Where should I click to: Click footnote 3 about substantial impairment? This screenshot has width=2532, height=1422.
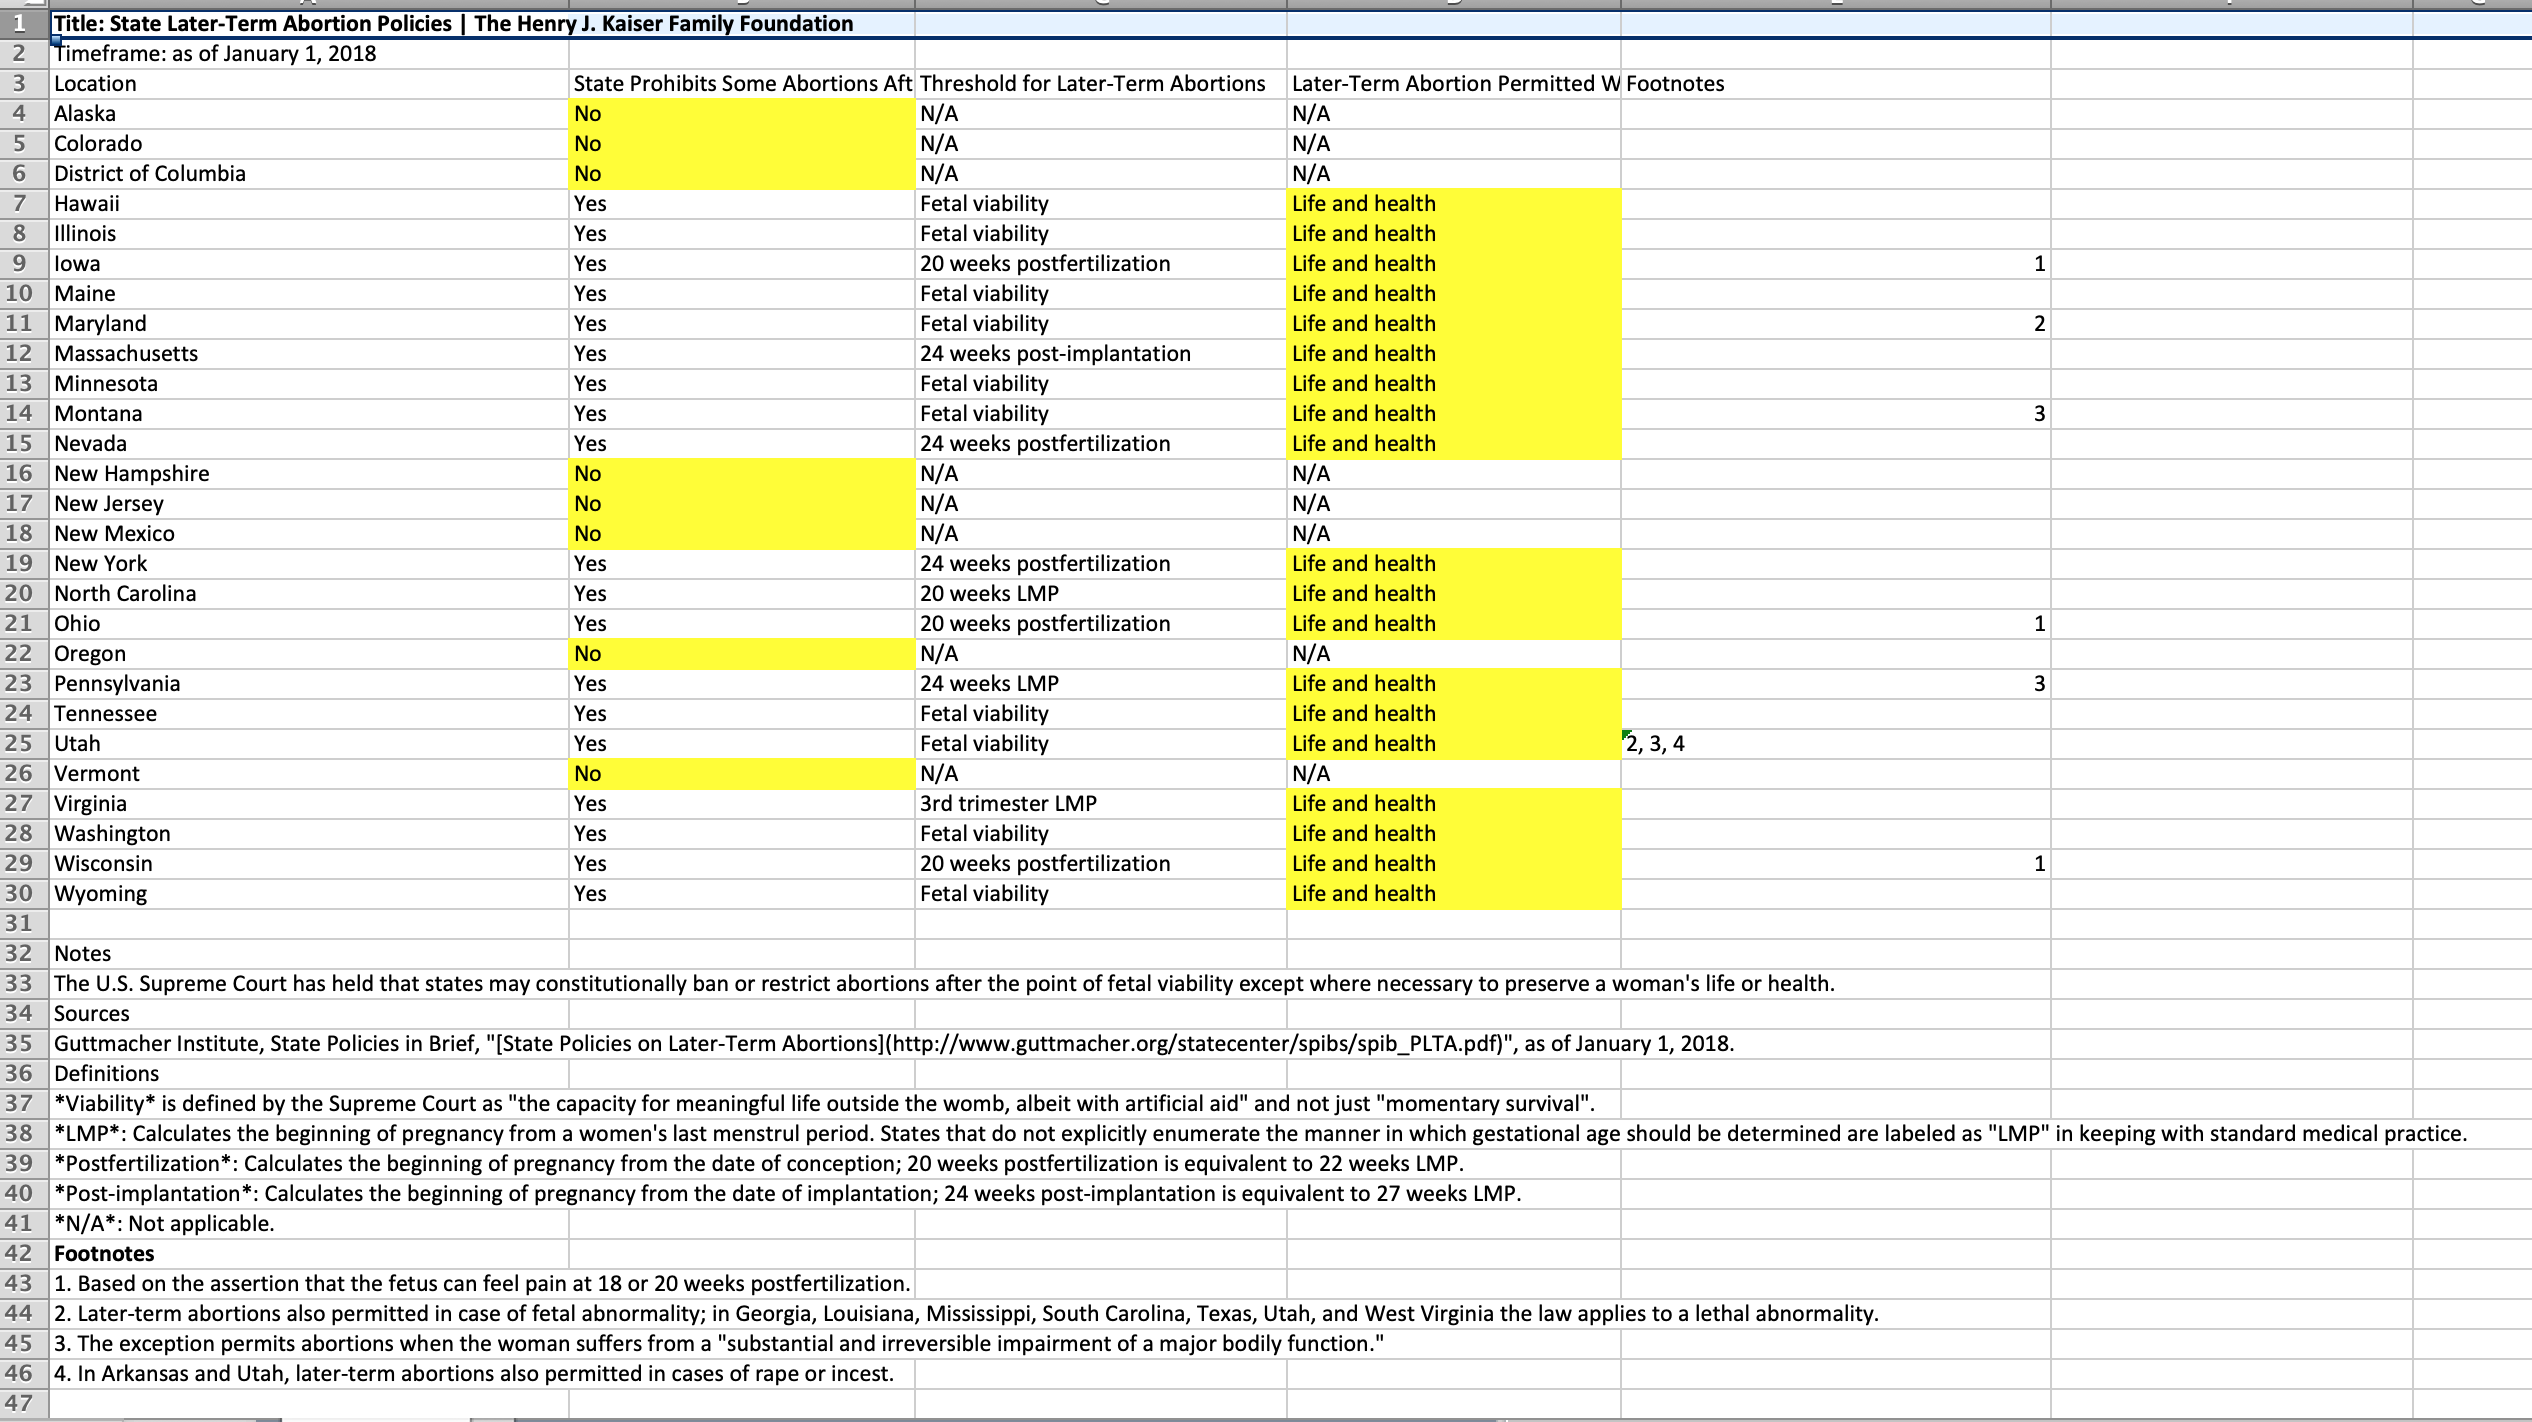tap(719, 1344)
